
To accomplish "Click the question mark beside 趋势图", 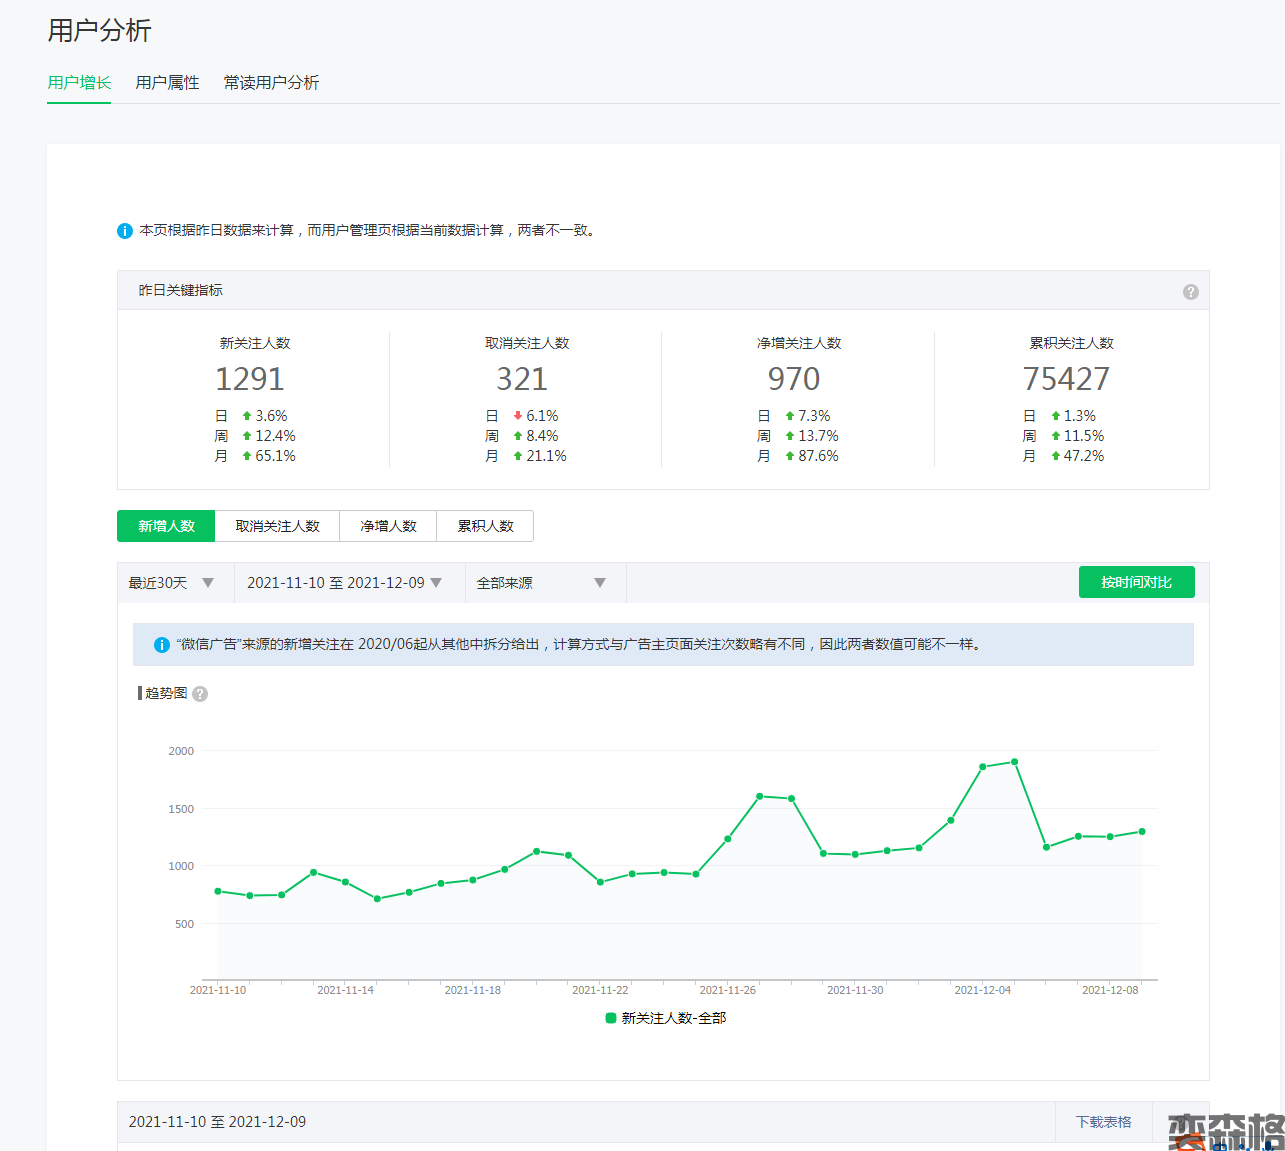I will point(200,694).
